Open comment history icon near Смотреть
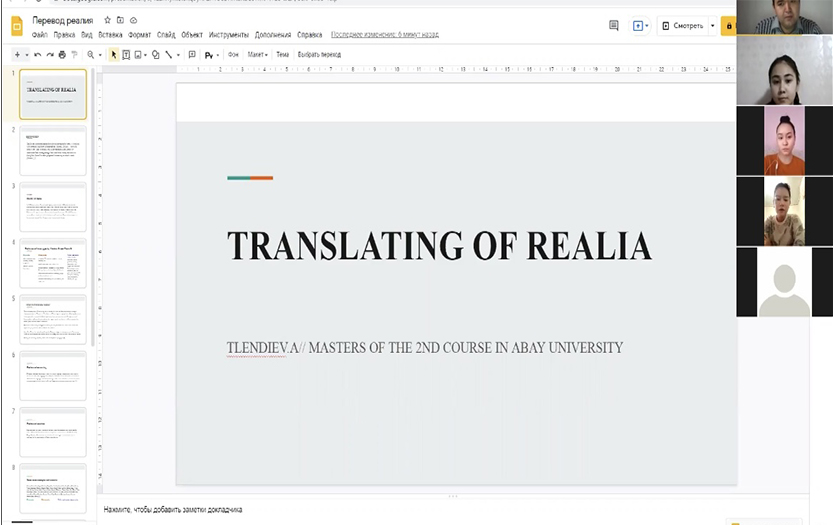Viewport: 833px width, 525px height. pyautogui.click(x=614, y=26)
